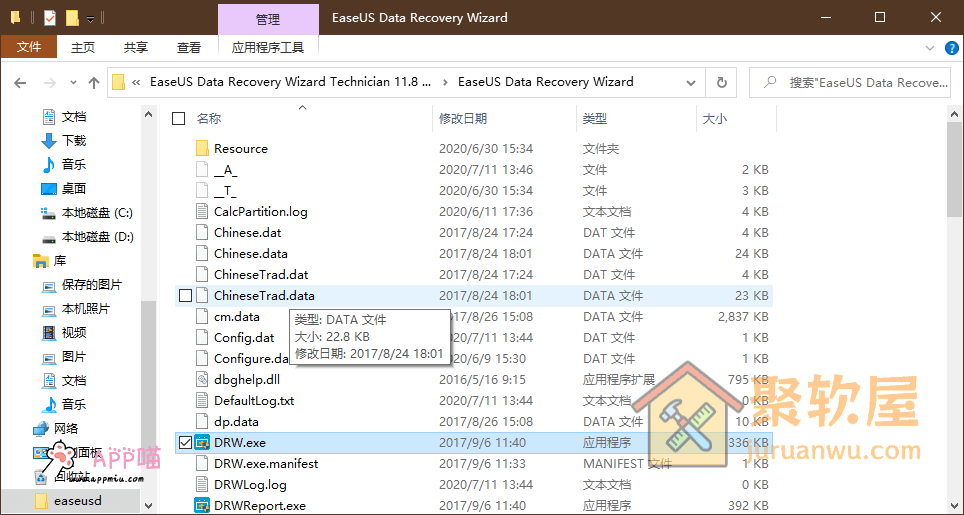
Task: Switch to the 查看 view tab
Action: pos(189,47)
